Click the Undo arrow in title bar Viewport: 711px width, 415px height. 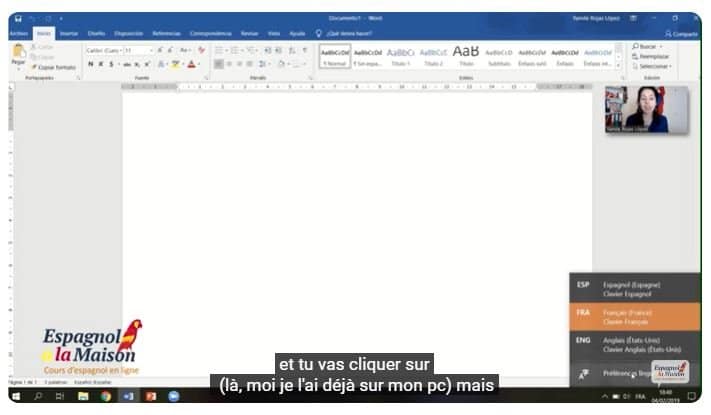(x=32, y=19)
